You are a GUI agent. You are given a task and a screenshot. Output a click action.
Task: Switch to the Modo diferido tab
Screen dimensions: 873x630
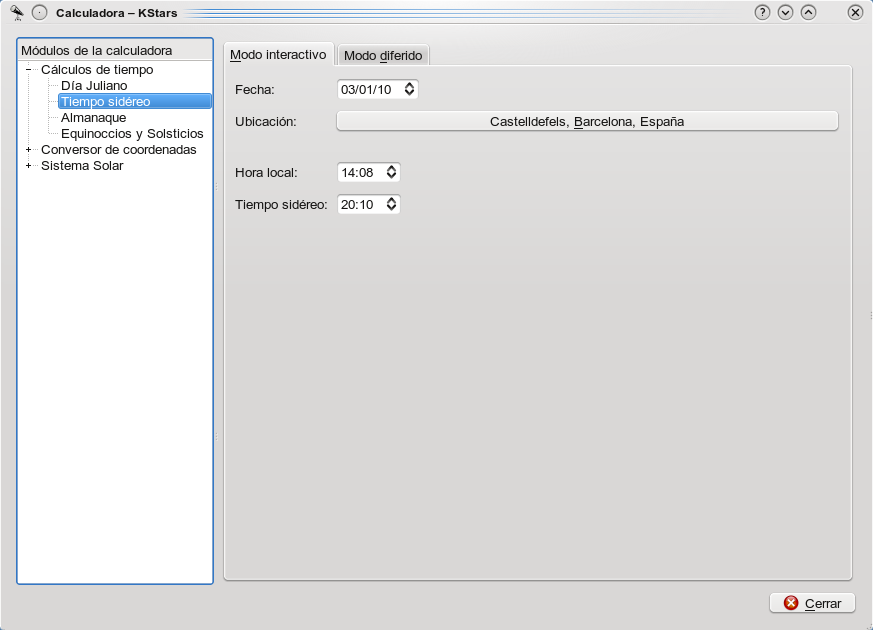click(x=383, y=56)
